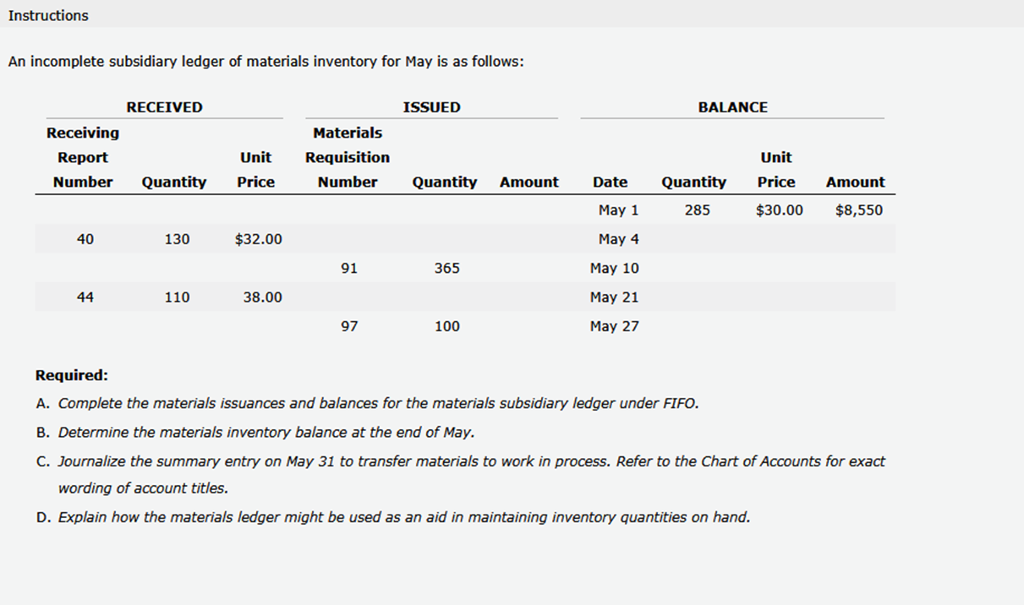
Task: Select the BALANCE column group heading
Action: pos(732,107)
